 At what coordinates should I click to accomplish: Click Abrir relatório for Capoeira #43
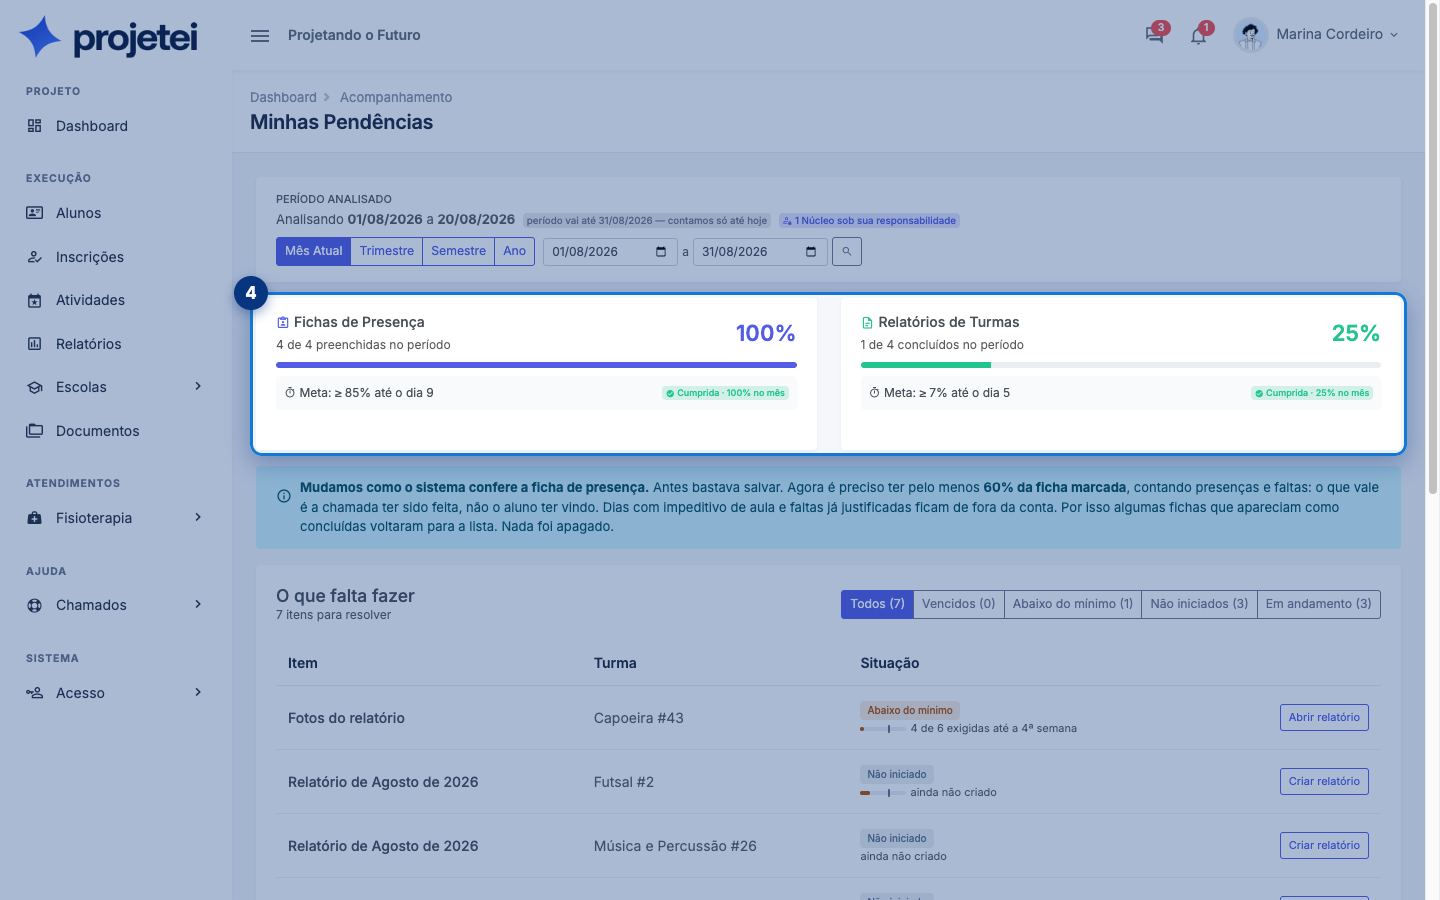coord(1324,717)
